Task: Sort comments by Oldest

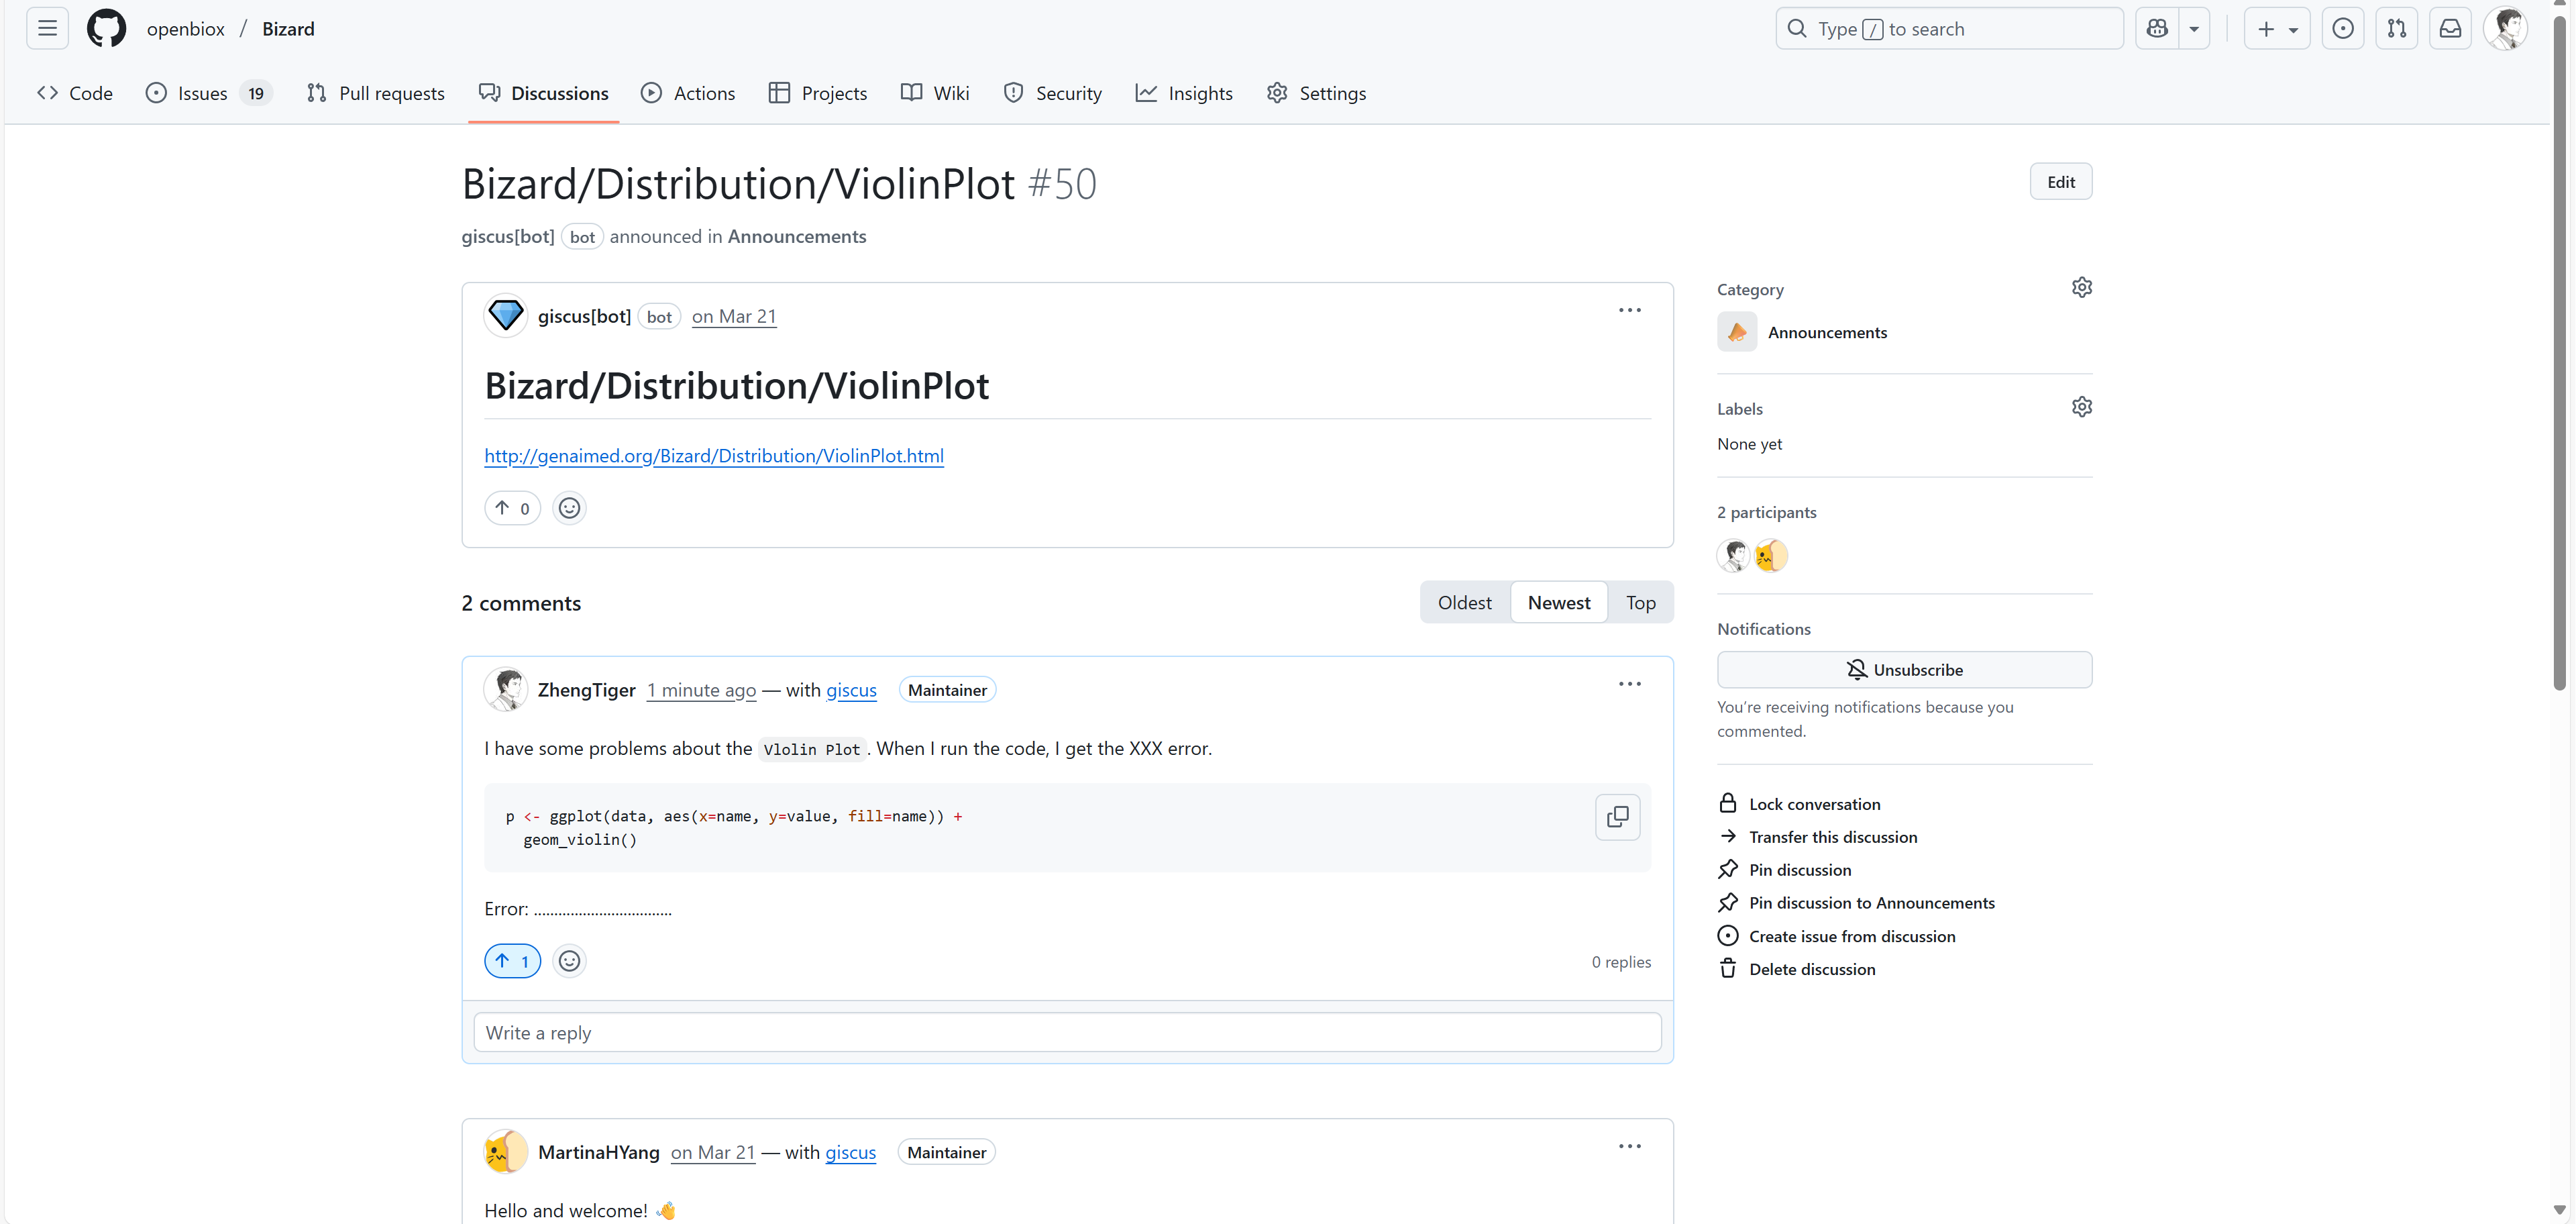Action: 1464,602
